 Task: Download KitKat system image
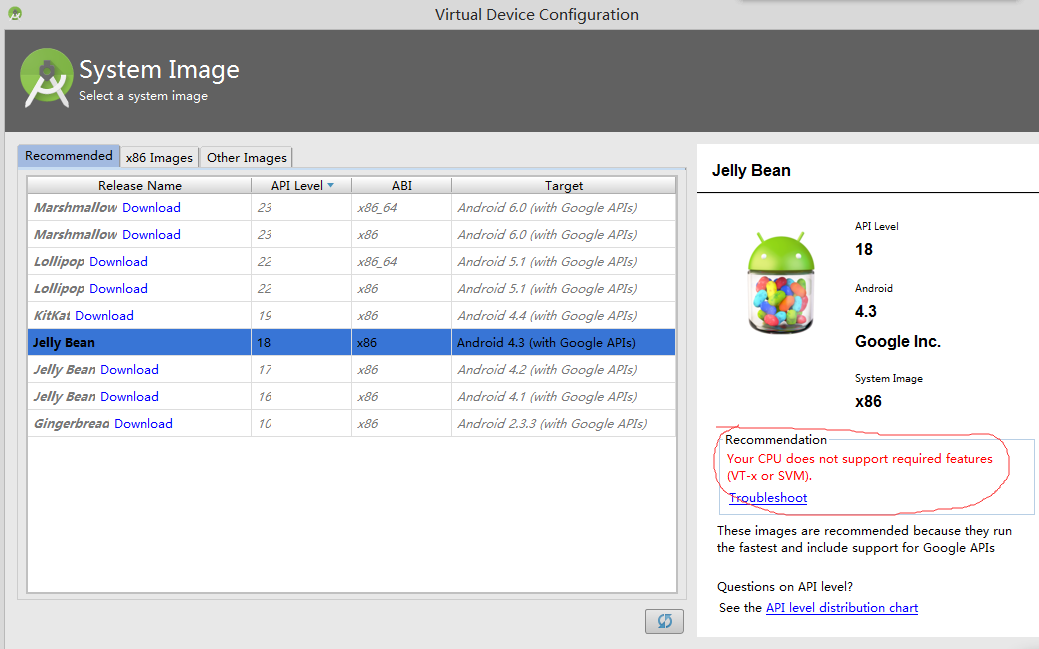point(104,316)
